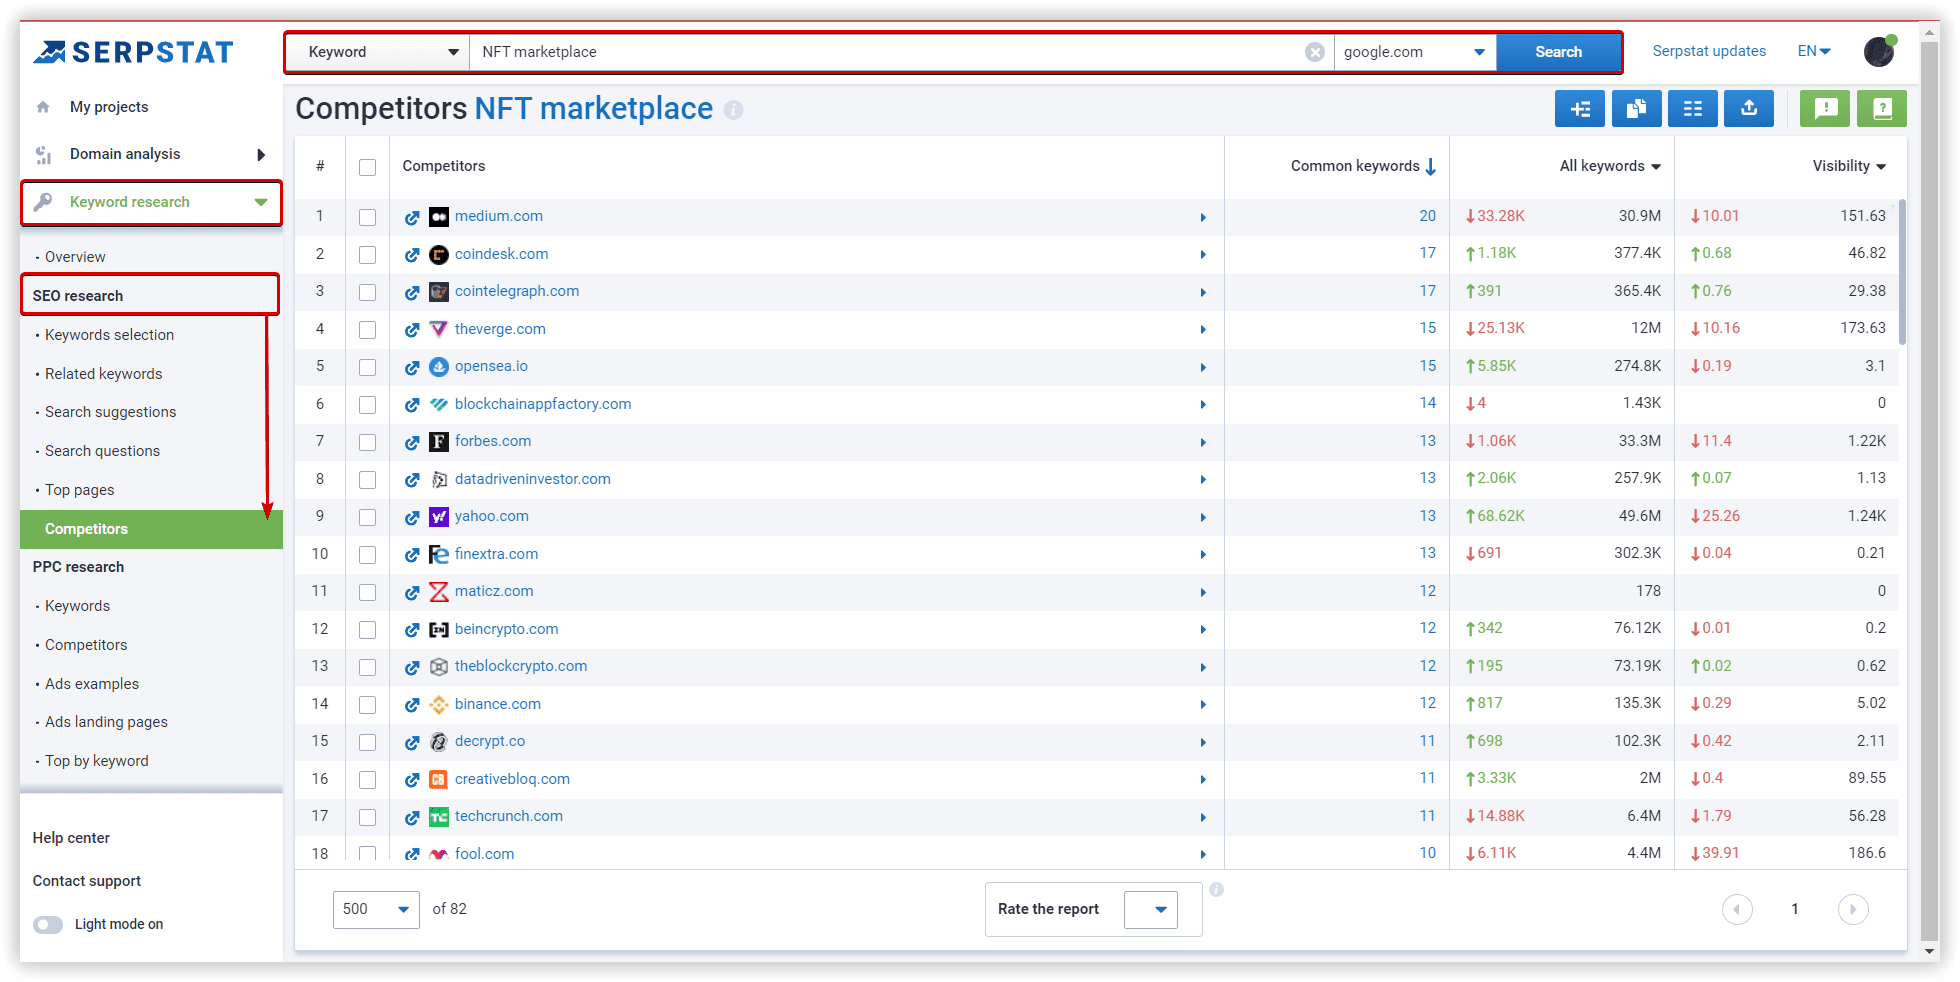Open the Serpstat updates link
Screen dimensions: 1960x982
pos(1709,51)
